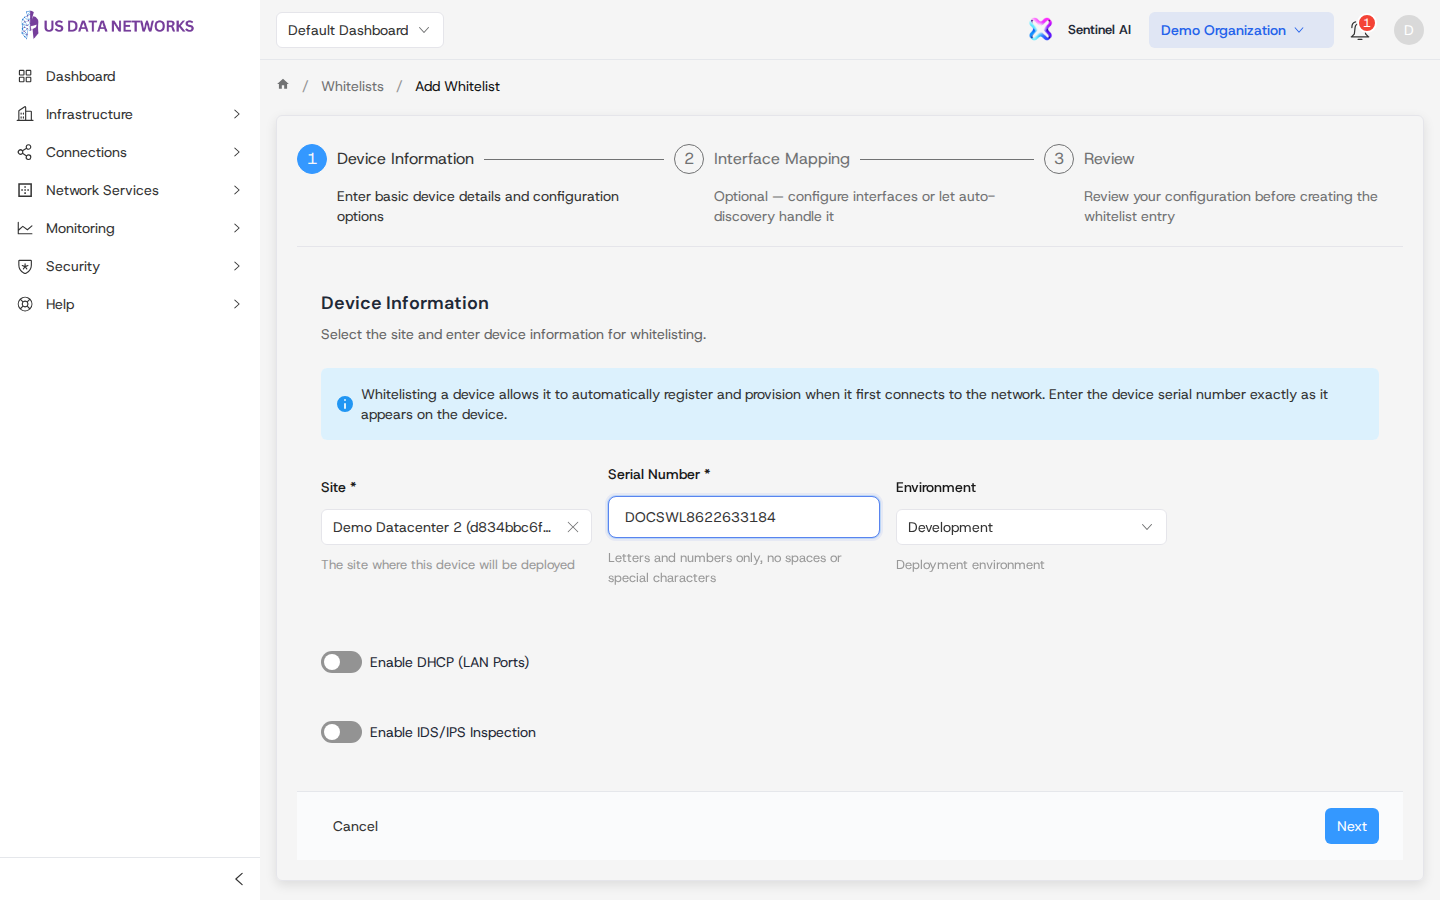Open the notifications bell
The image size is (1440, 900).
(1360, 30)
